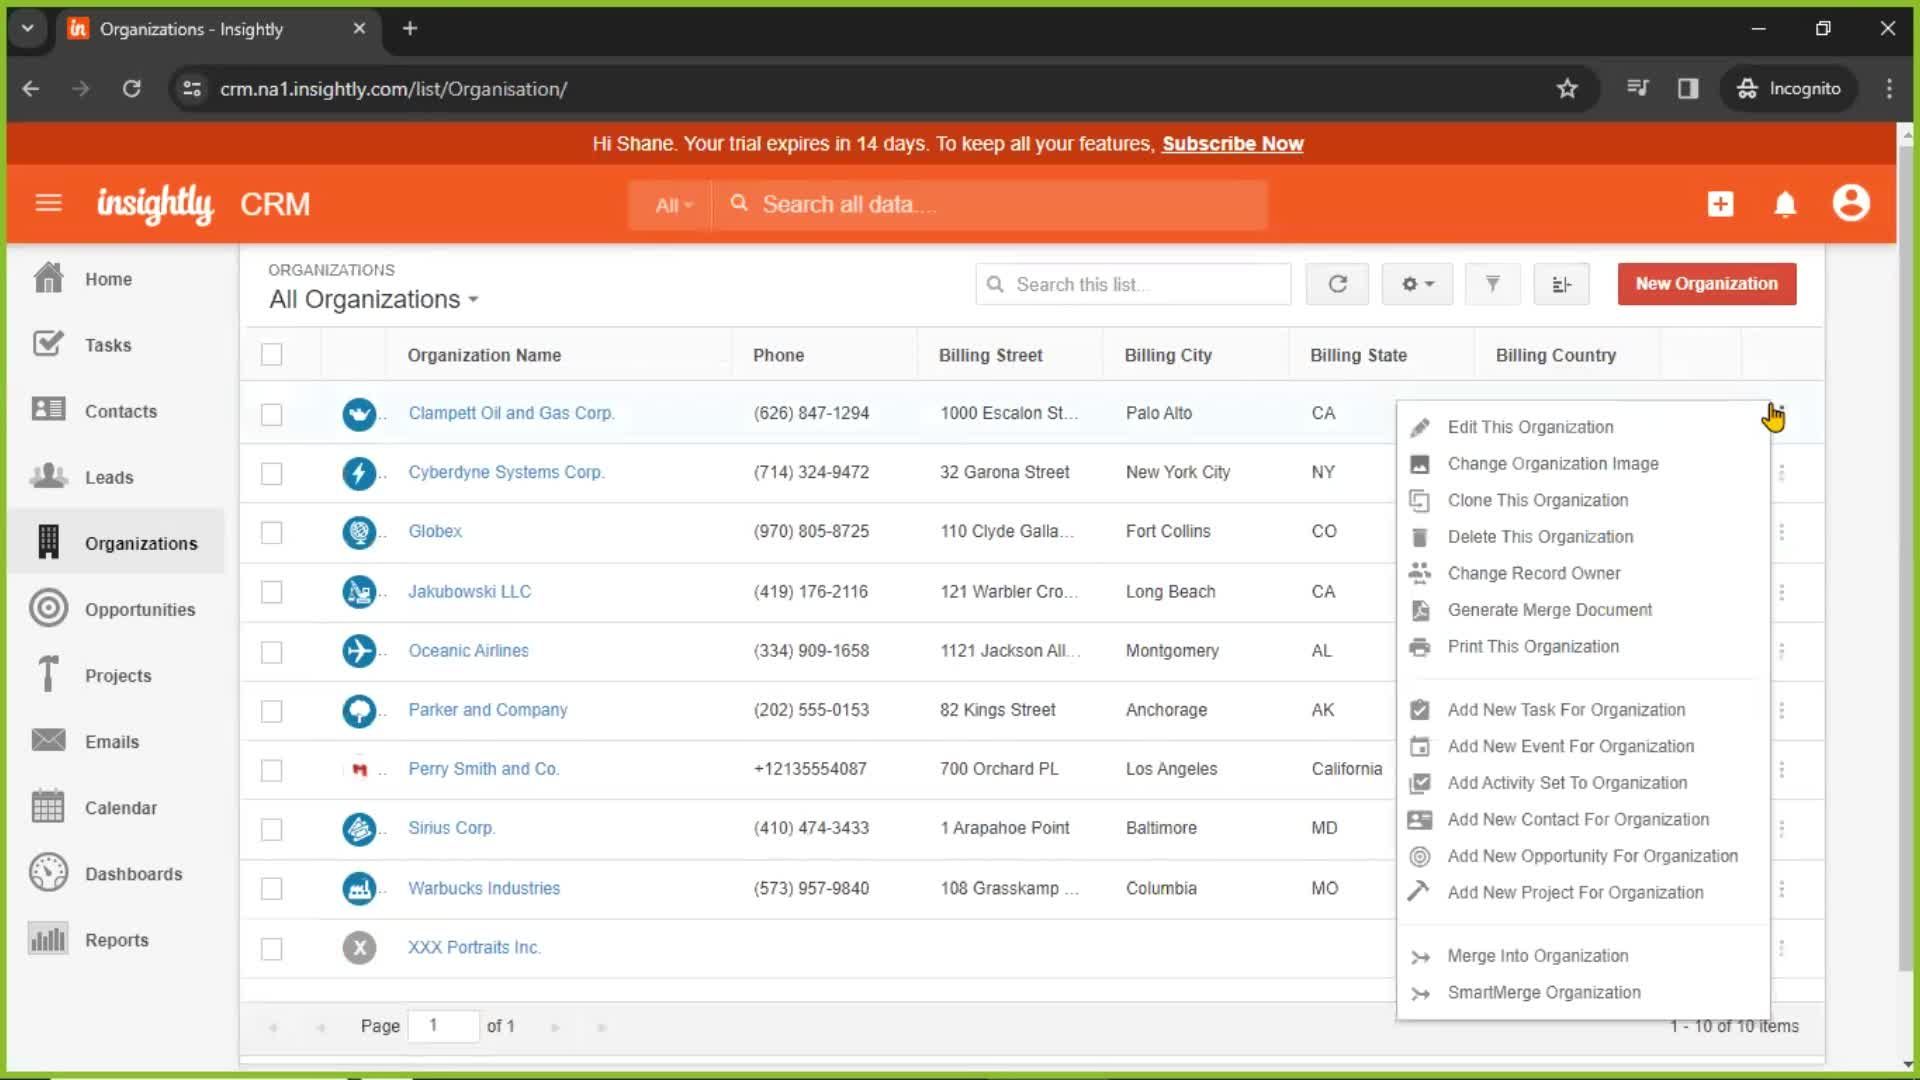Open the hamburger navigation menu
The height and width of the screenshot is (1080, 1920).
point(48,204)
